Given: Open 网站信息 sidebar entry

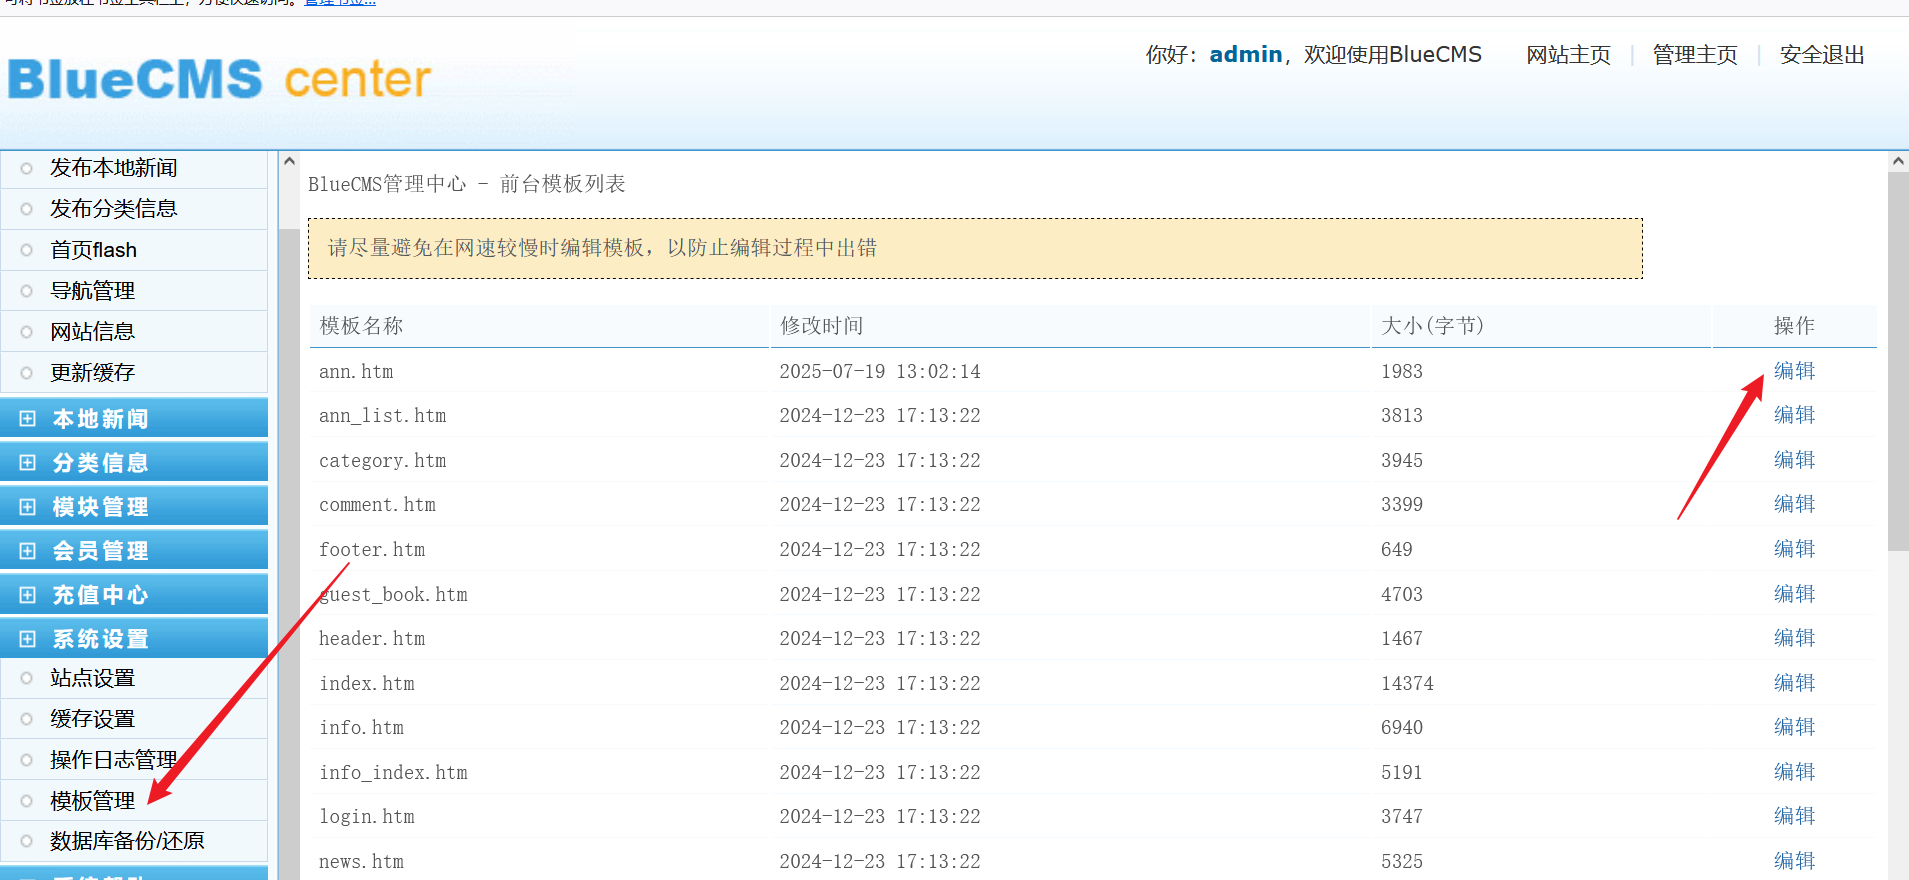Looking at the screenshot, I should click(93, 332).
